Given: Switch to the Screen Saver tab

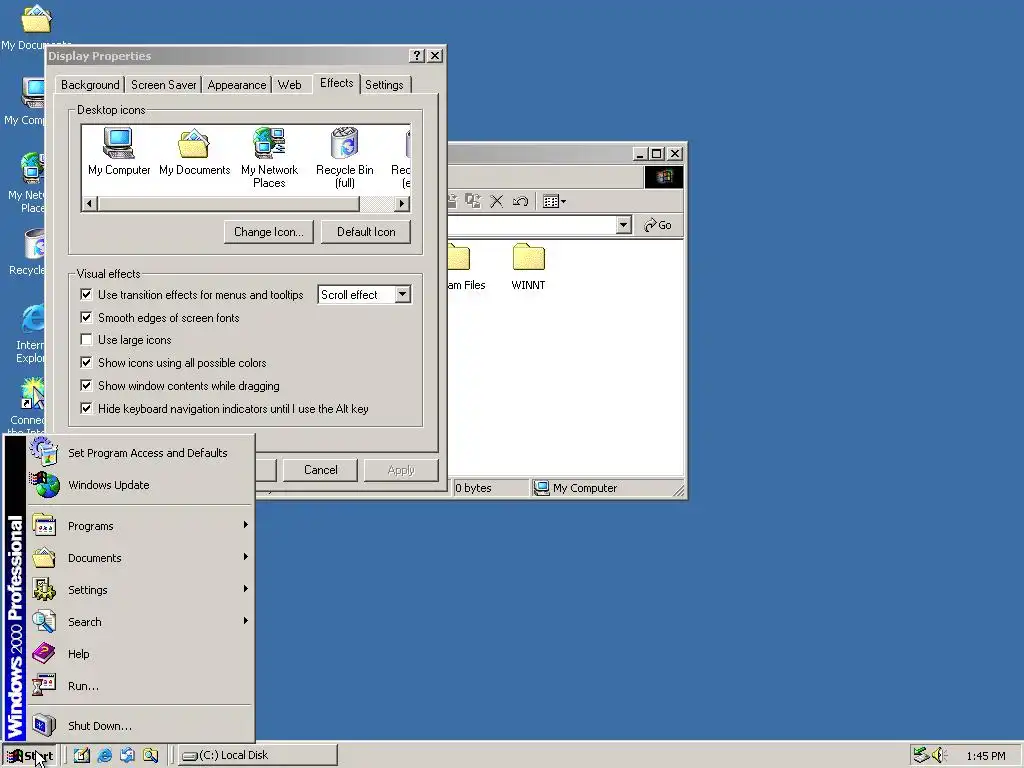Looking at the screenshot, I should click(x=163, y=85).
